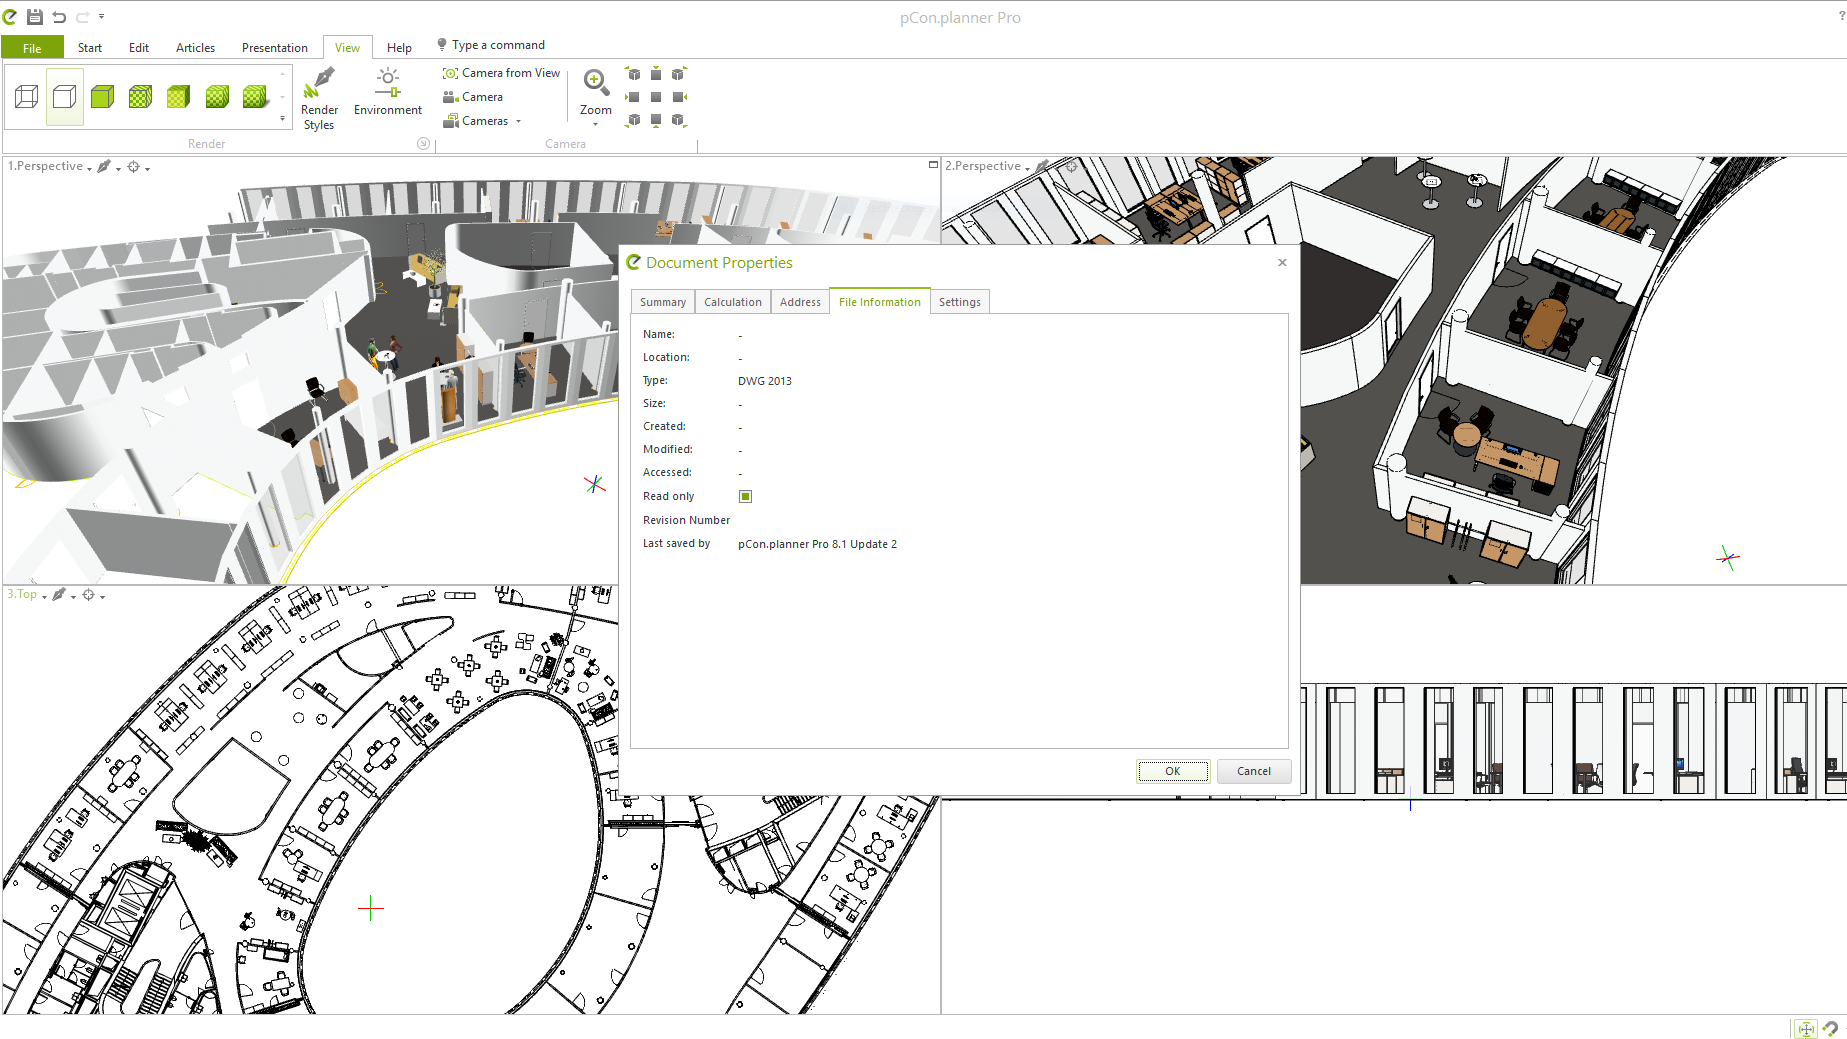
Task: Open the 1.Perspective view name dropdown
Action: [89, 168]
